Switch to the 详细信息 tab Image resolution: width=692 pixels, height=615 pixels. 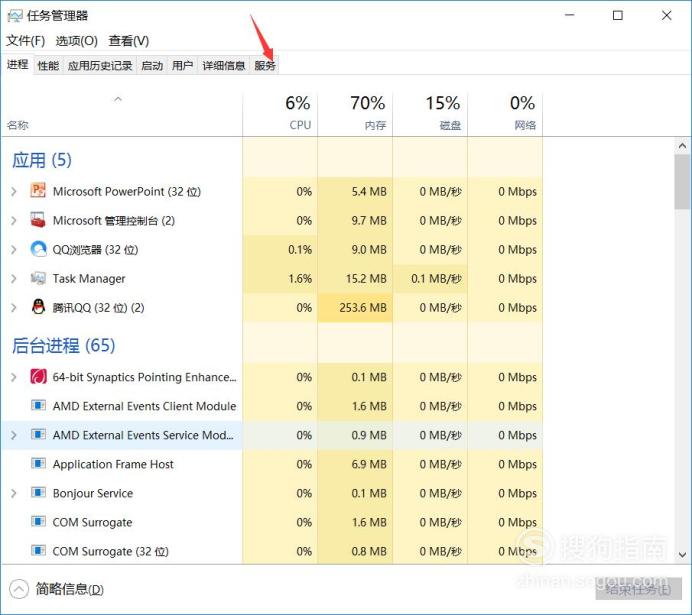click(224, 66)
